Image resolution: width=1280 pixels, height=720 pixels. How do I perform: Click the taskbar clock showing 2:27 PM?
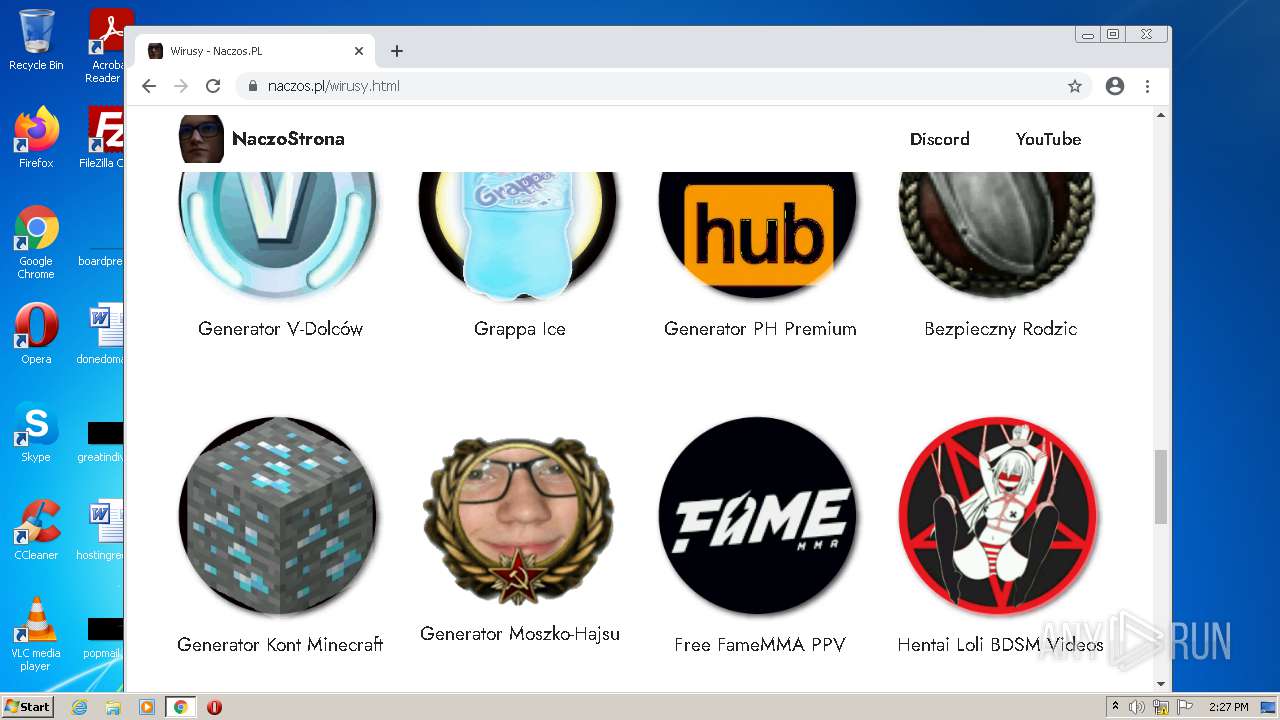(1228, 707)
